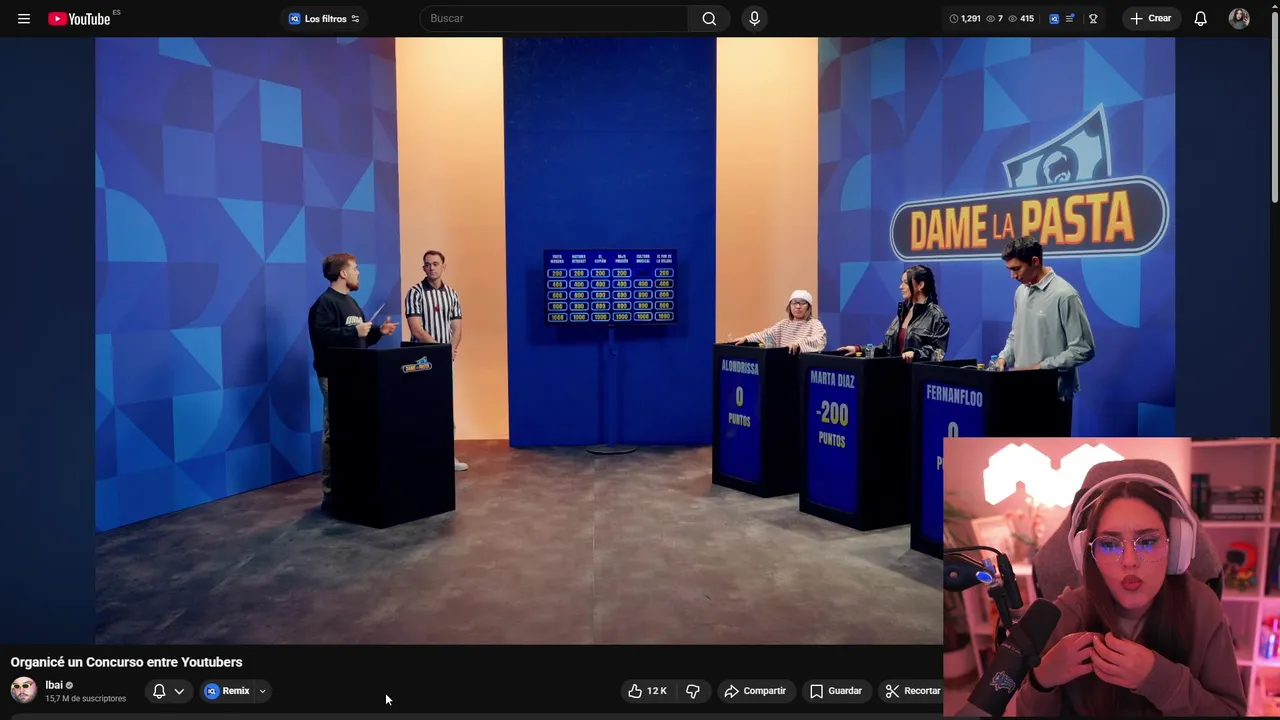Share the video with Compartir

pyautogui.click(x=755, y=691)
